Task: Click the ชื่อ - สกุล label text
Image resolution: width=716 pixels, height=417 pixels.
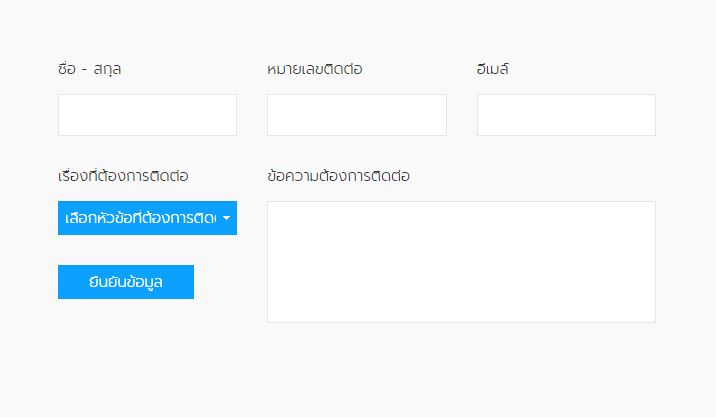Action: (x=90, y=70)
